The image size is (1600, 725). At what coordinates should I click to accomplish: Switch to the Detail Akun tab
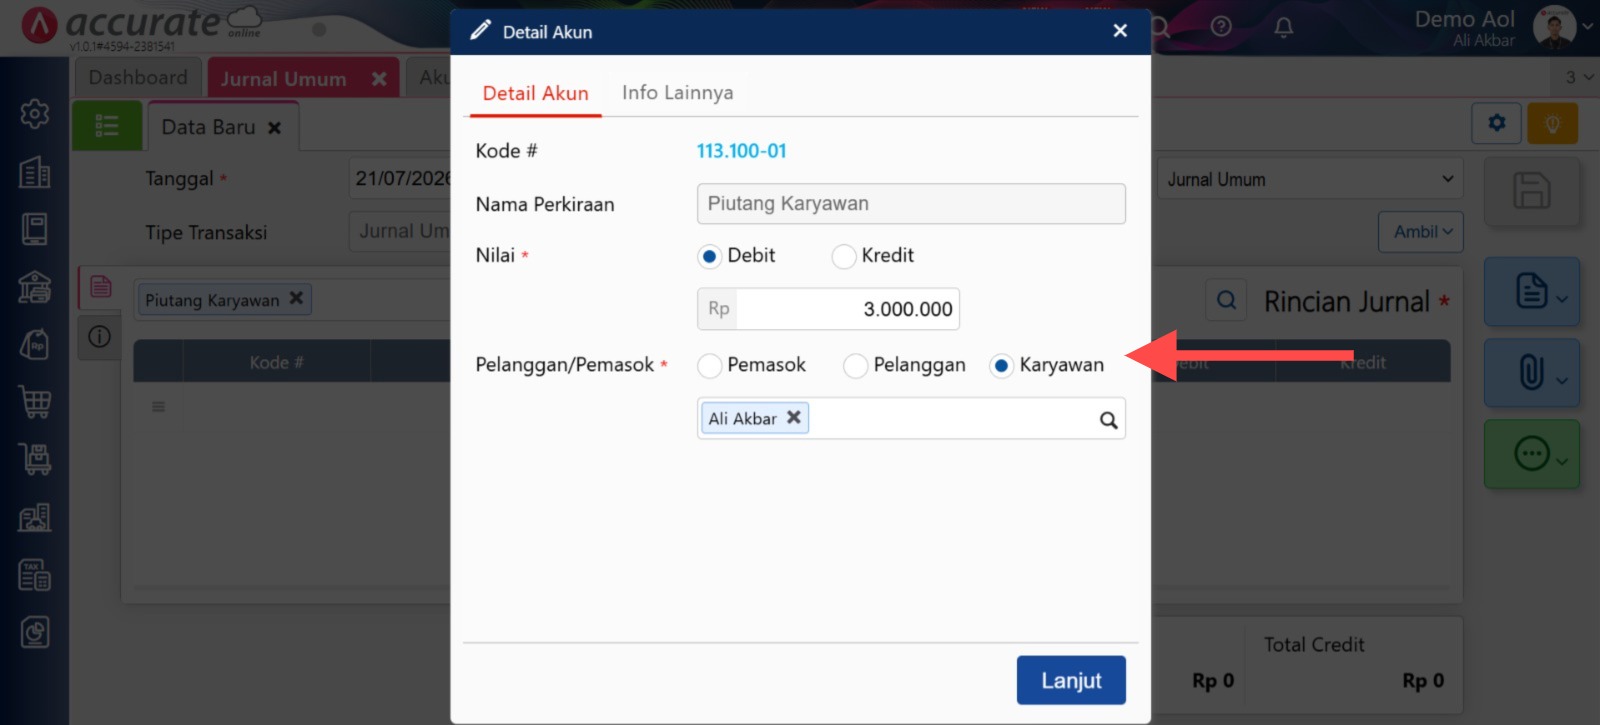pos(535,93)
